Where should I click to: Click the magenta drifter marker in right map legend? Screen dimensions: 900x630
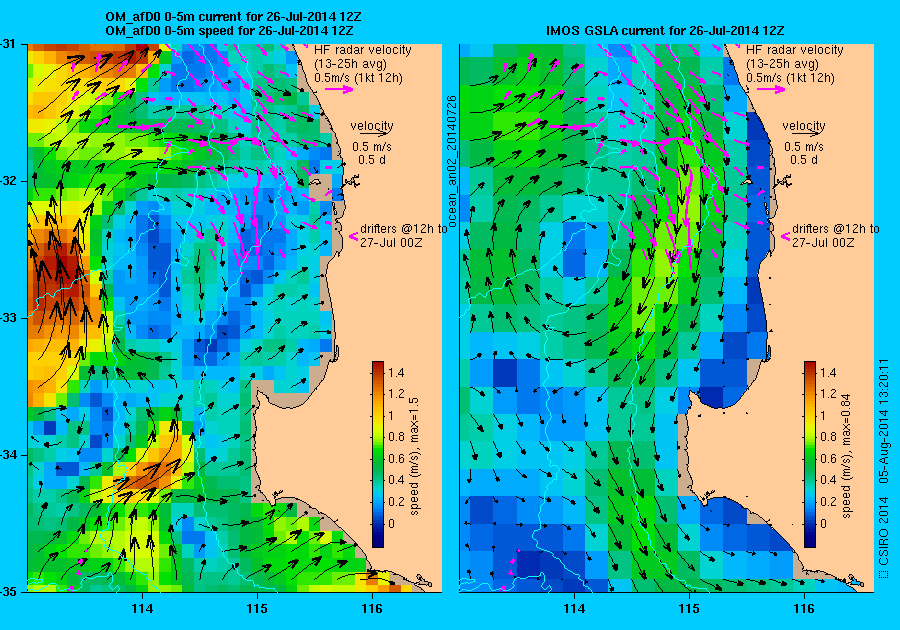[x=785, y=236]
